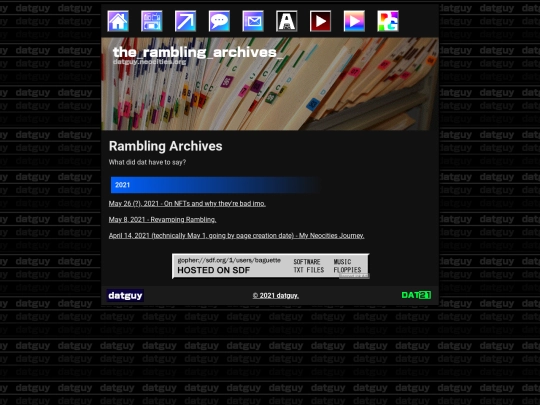Open the NFTs May 26 post
This screenshot has height=405, width=540.
pyautogui.click(x=187, y=204)
